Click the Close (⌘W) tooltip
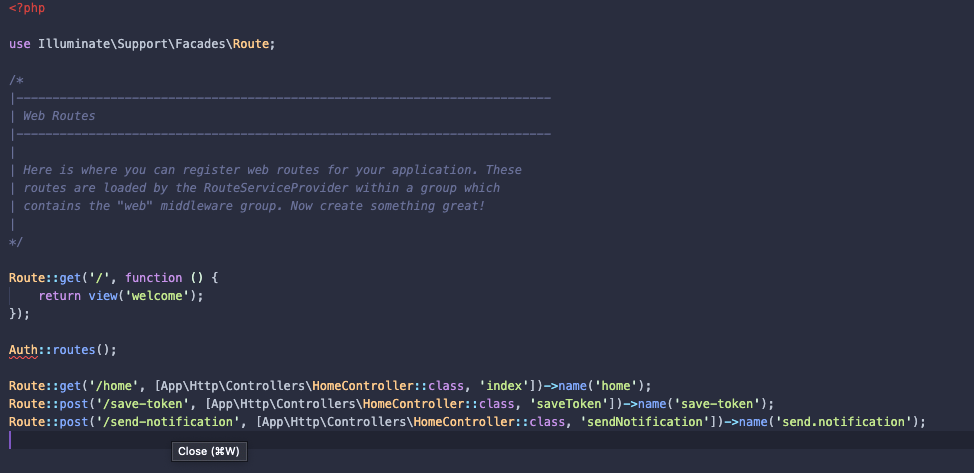This screenshot has width=974, height=473. click(209, 451)
